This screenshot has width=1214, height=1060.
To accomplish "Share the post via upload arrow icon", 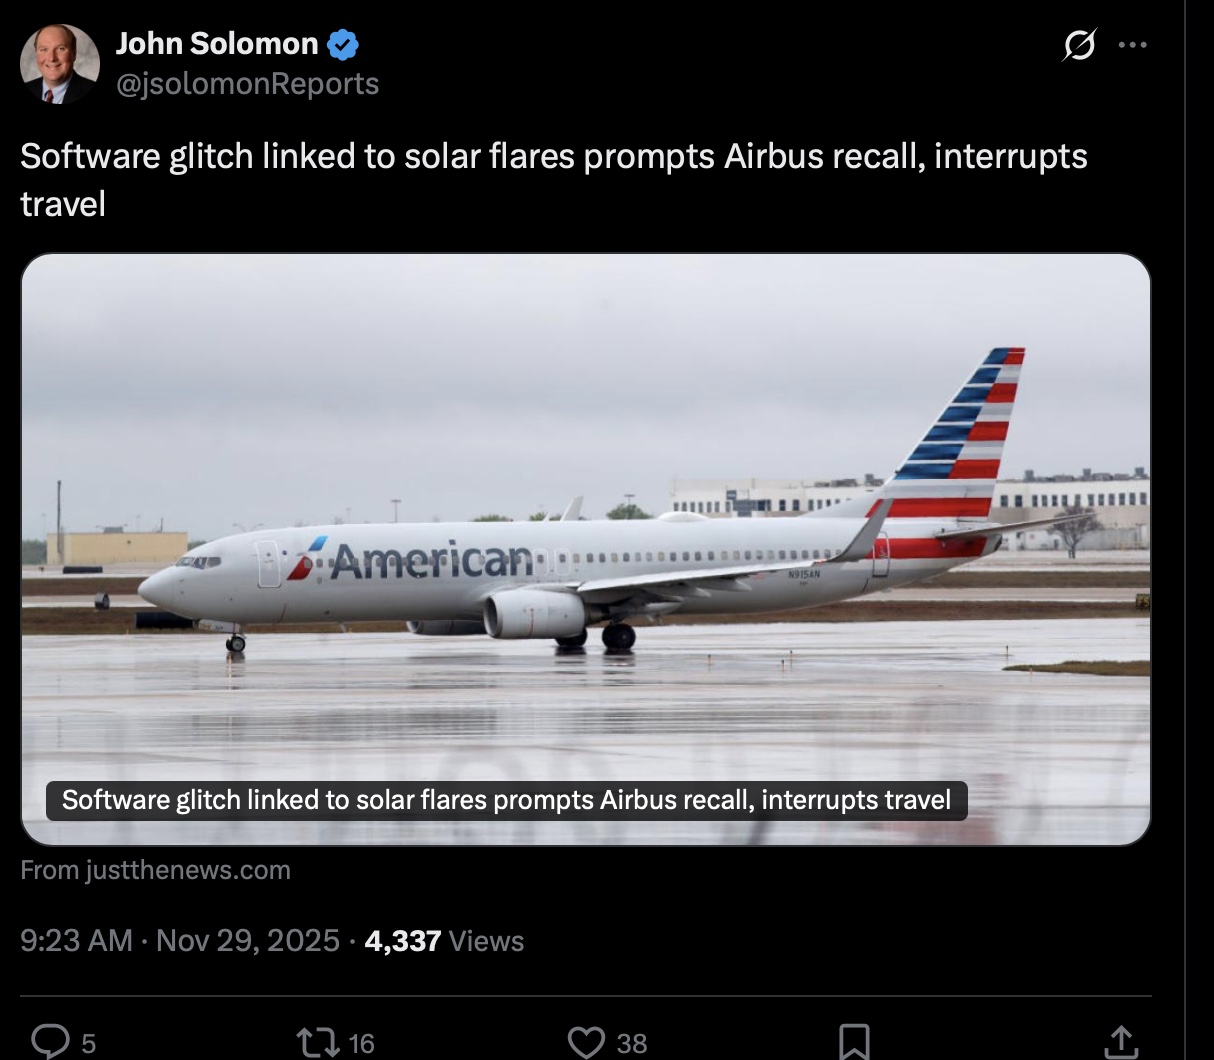I will coord(1120,1042).
